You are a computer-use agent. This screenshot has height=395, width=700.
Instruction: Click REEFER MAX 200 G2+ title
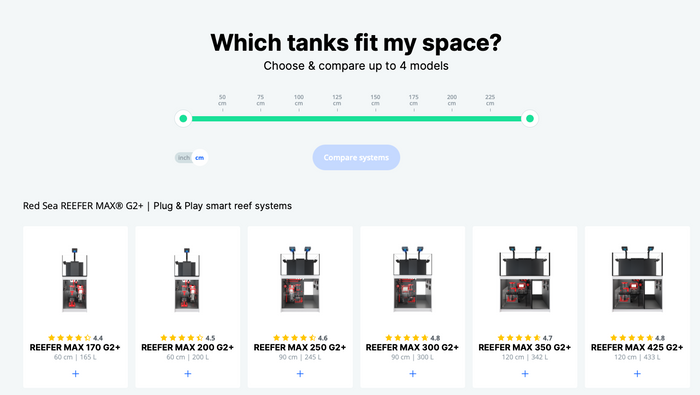pos(188,347)
